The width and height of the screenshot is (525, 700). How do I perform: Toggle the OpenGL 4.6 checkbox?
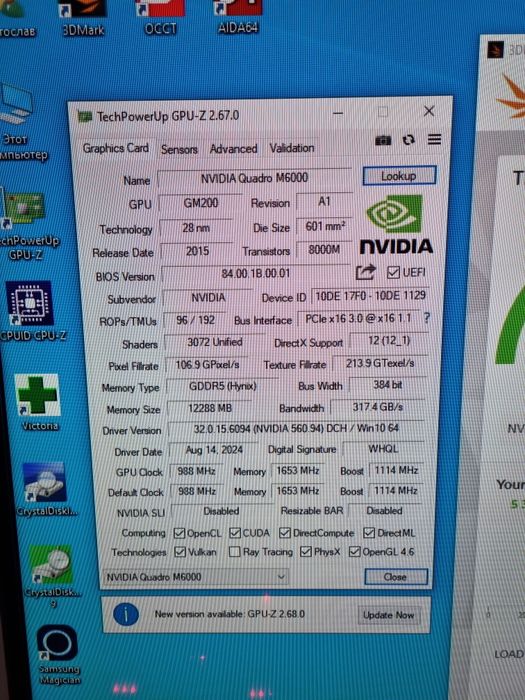[354, 552]
